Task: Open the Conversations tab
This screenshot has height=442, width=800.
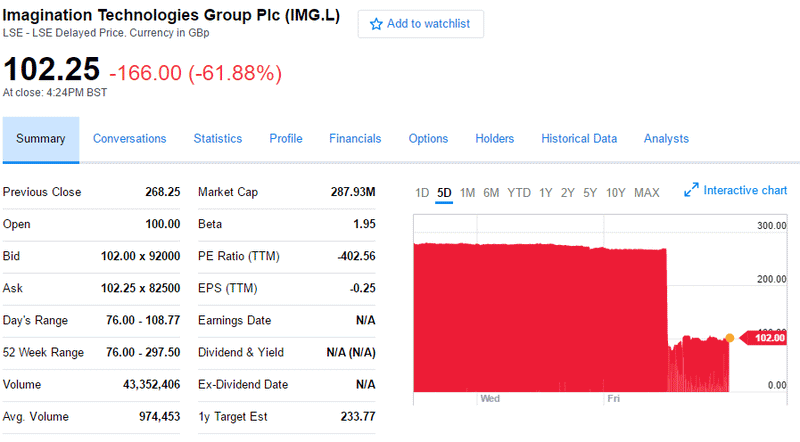Action: (x=130, y=139)
